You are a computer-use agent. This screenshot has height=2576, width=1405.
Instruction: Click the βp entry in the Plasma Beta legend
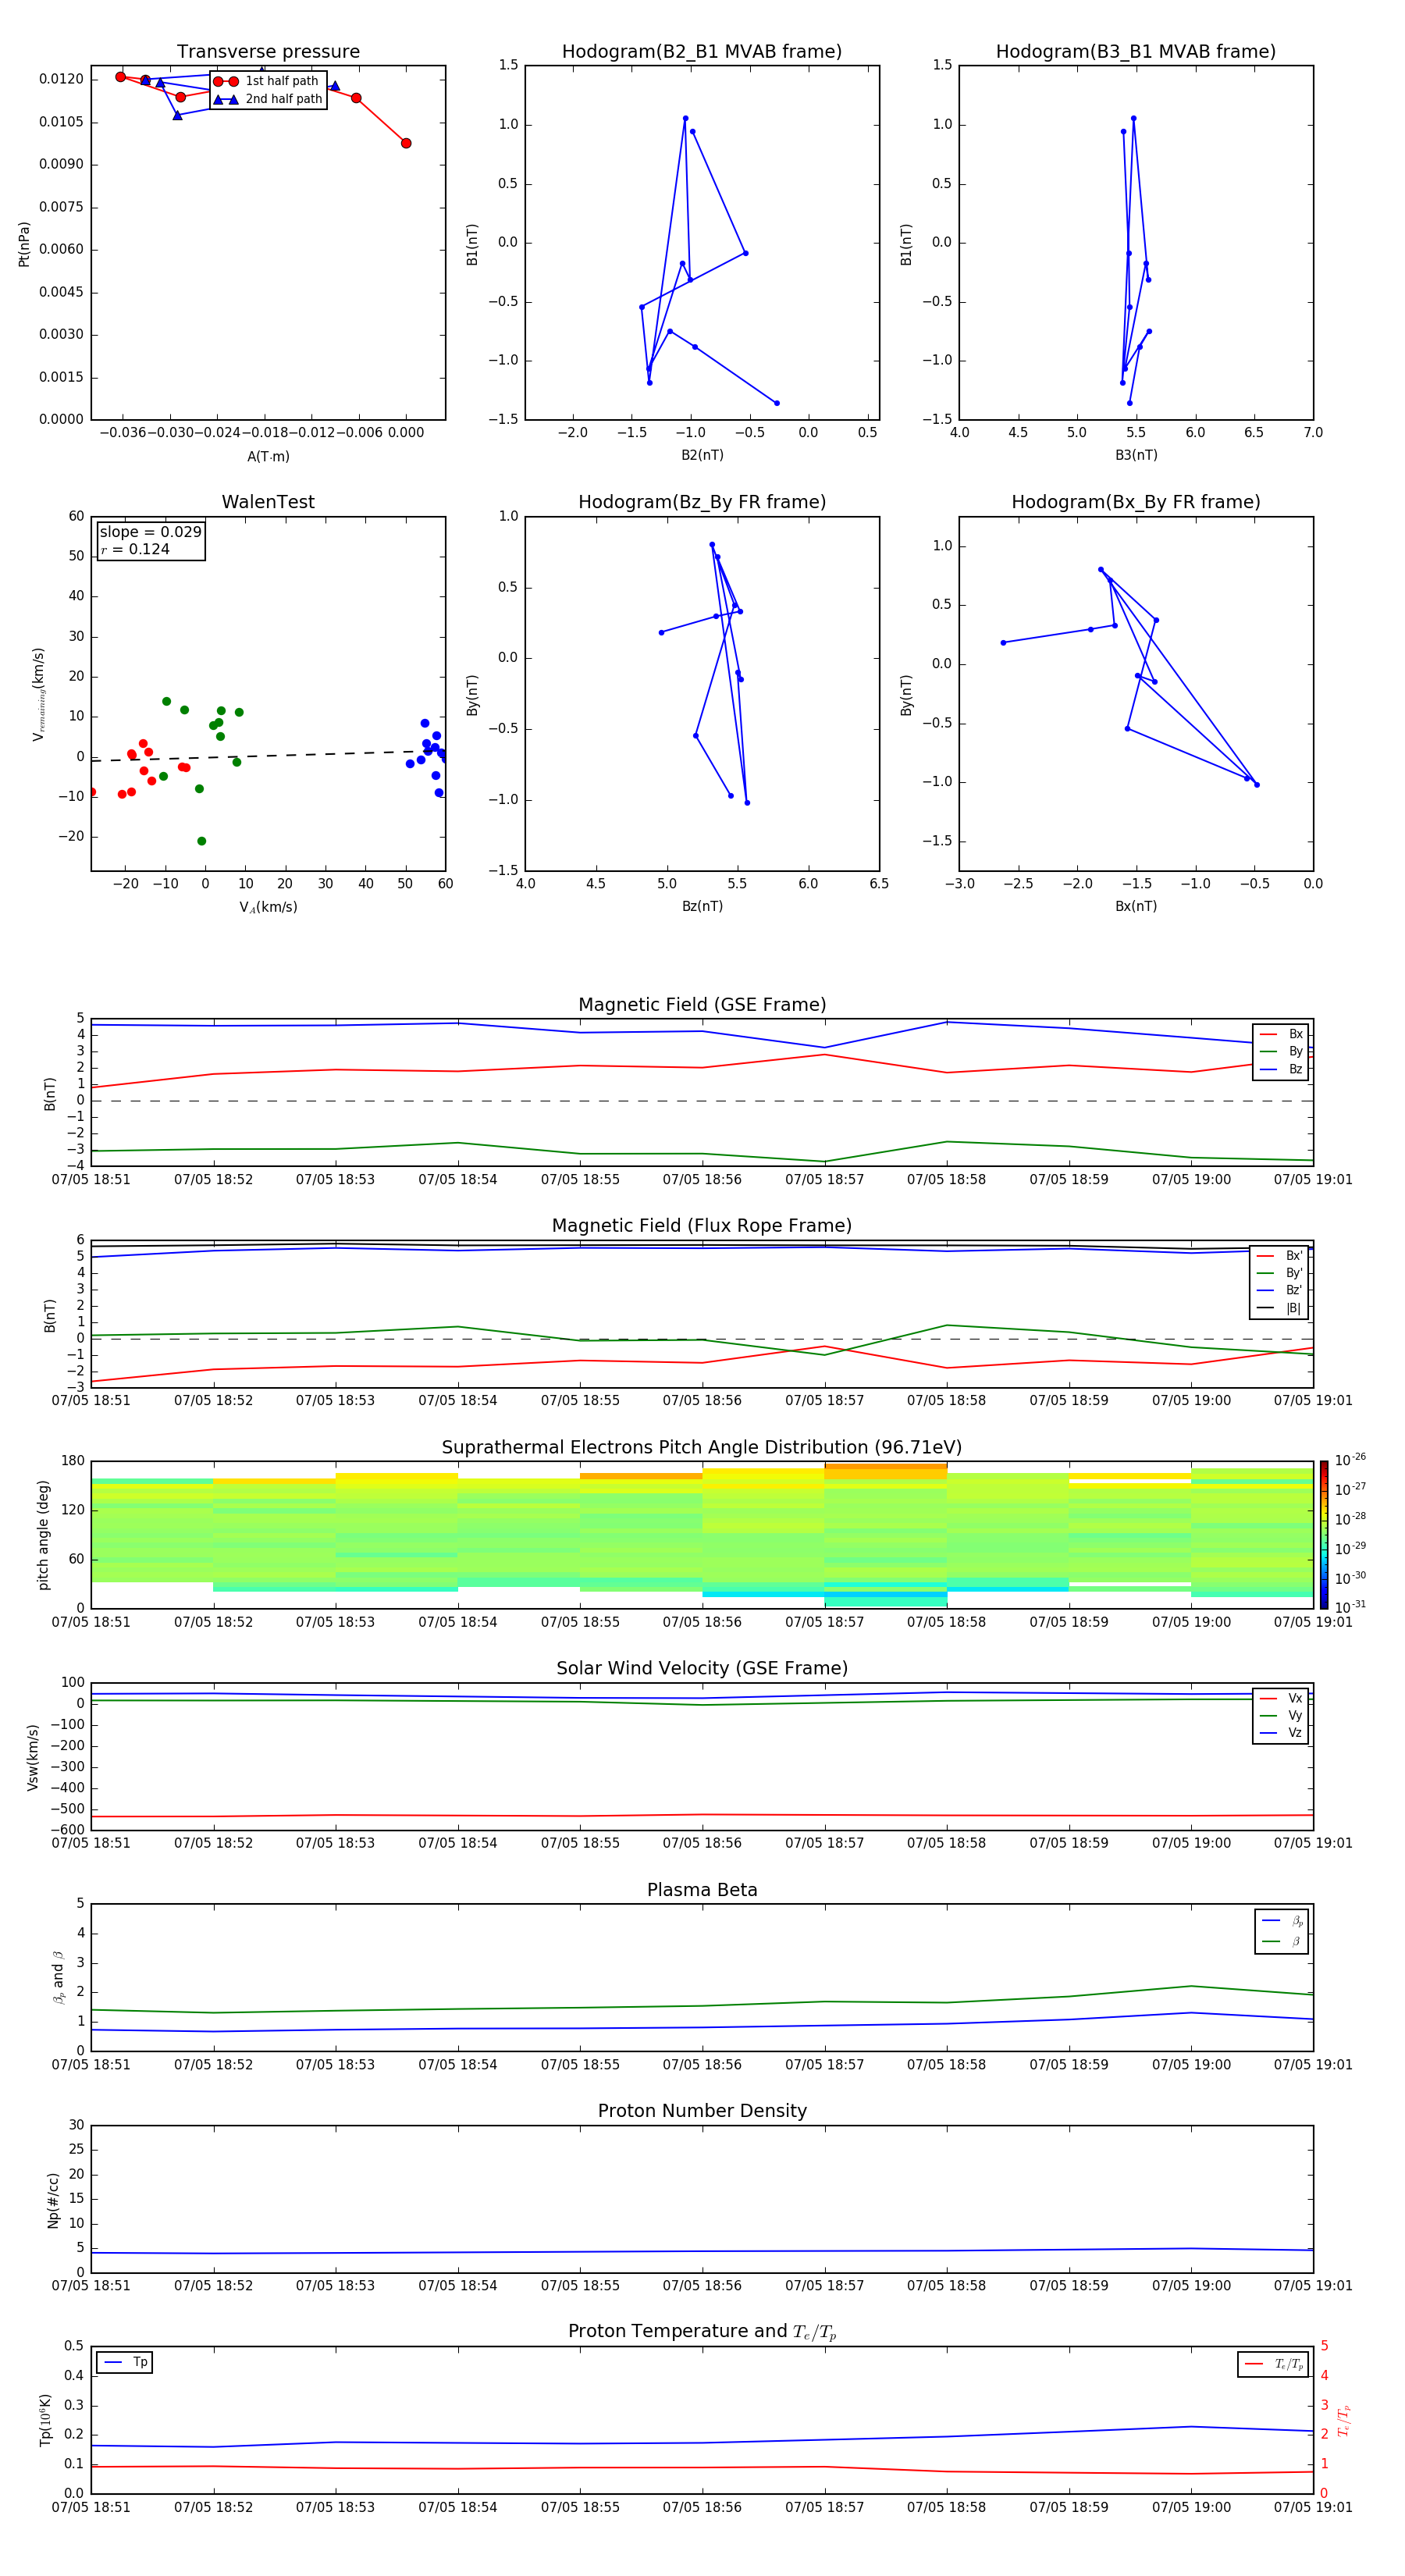1282,1921
